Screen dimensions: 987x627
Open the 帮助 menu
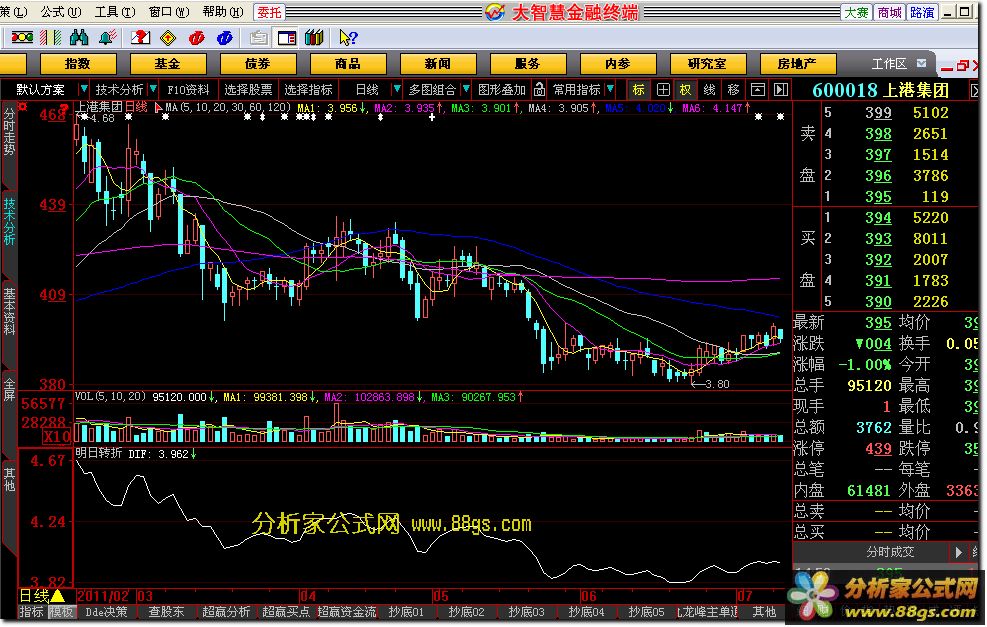[223, 12]
